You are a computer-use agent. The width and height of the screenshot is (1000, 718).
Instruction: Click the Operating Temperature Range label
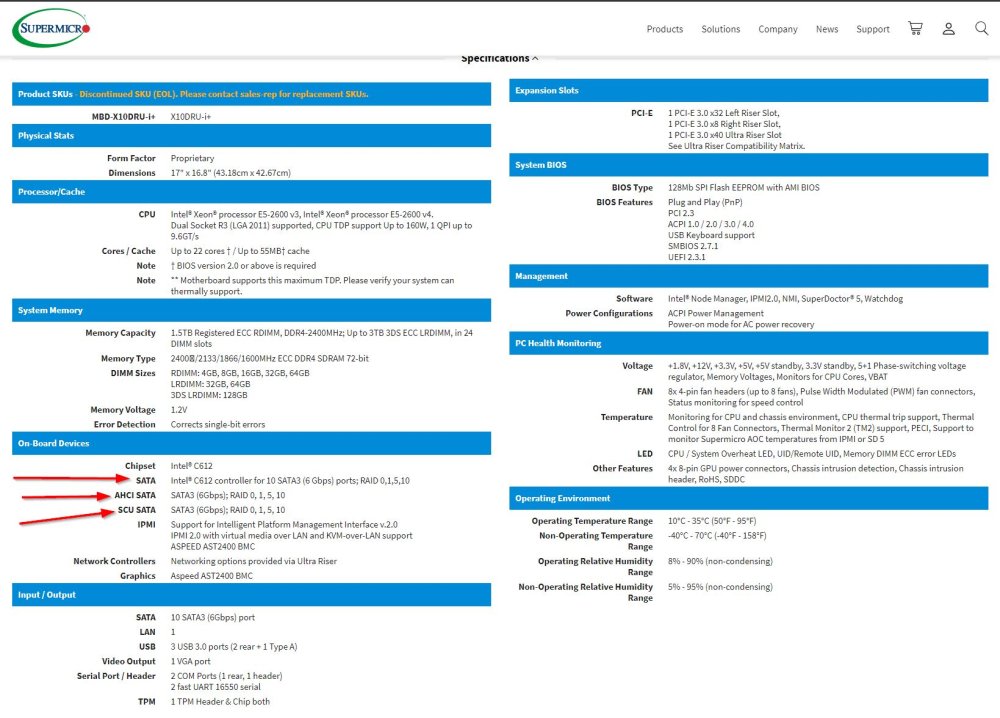point(592,521)
